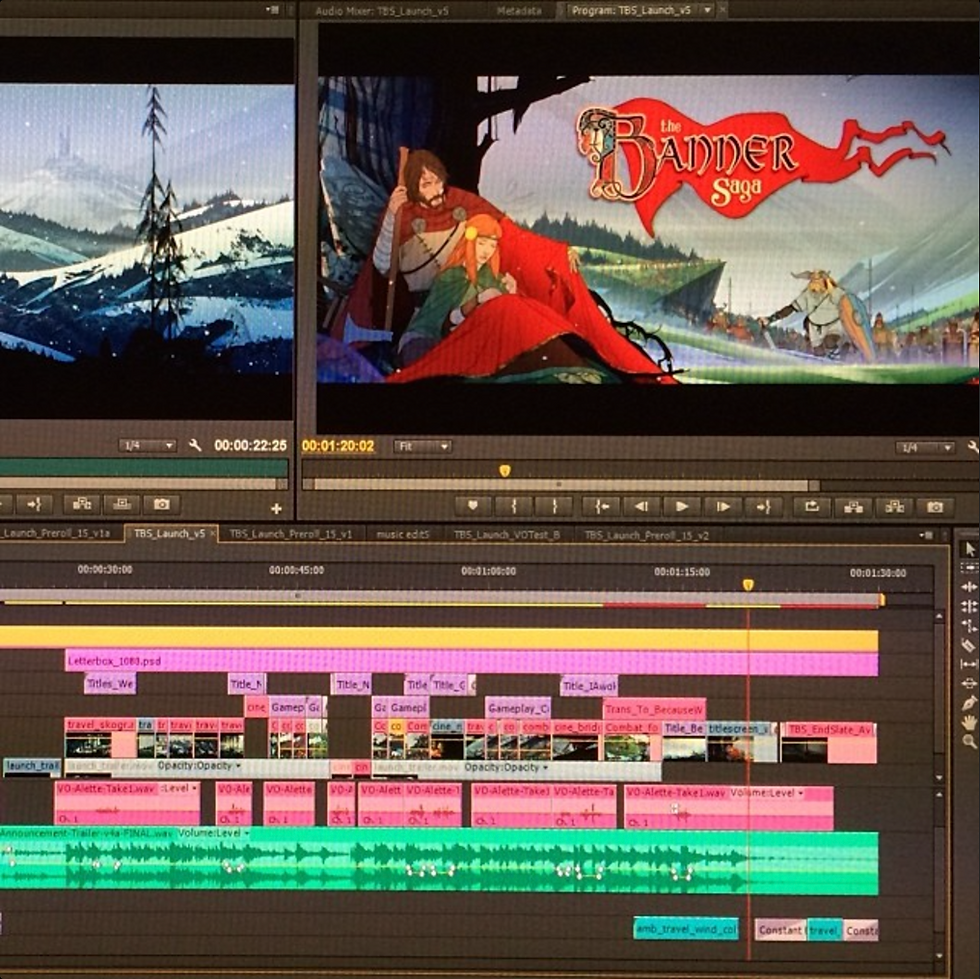Click Mark Out in Program monitor
This screenshot has width=980, height=979.
[x=554, y=506]
